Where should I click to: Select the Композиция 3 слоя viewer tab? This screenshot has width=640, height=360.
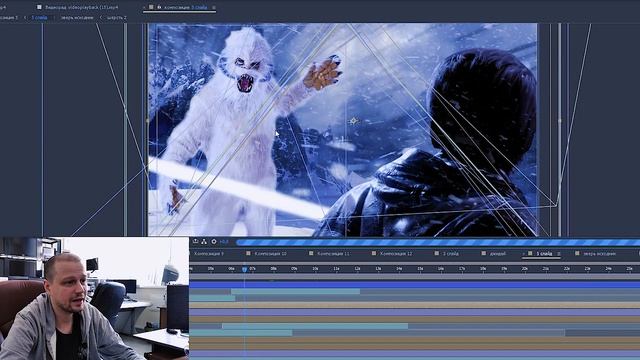[x=186, y=7]
